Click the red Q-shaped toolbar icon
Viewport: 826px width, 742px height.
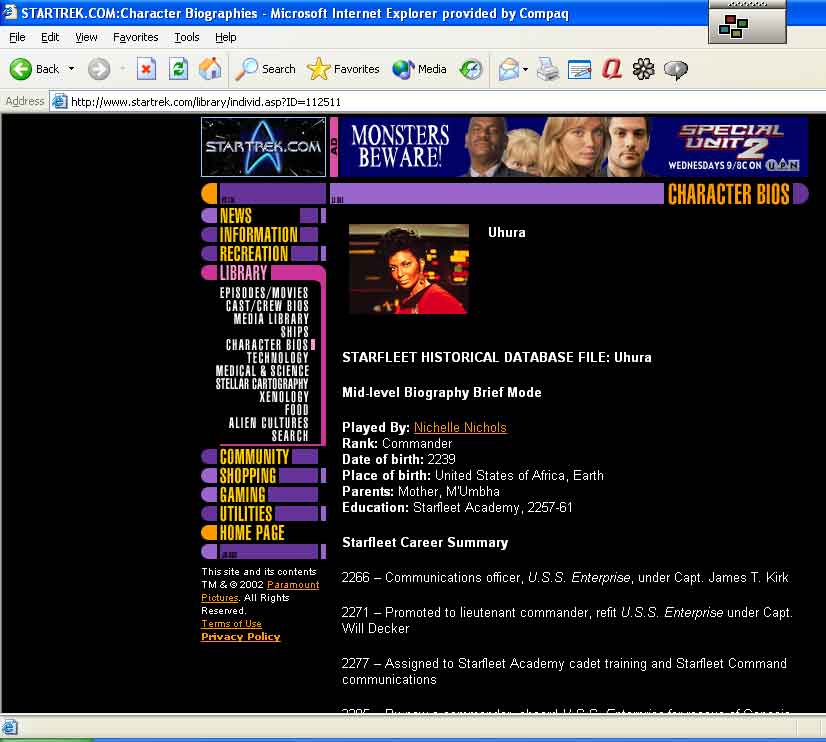(612, 69)
